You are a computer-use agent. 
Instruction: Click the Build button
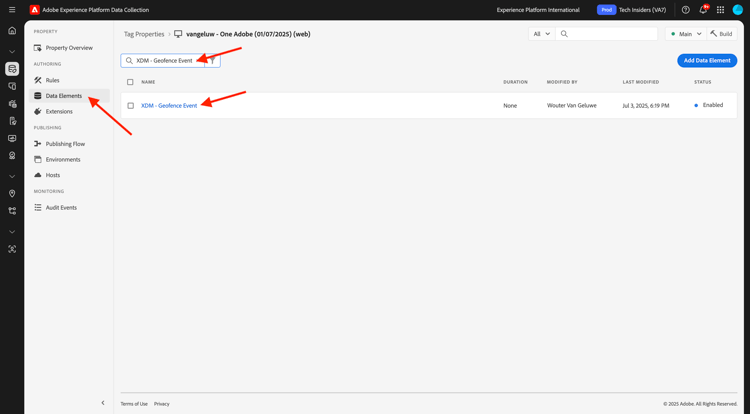[x=722, y=34]
